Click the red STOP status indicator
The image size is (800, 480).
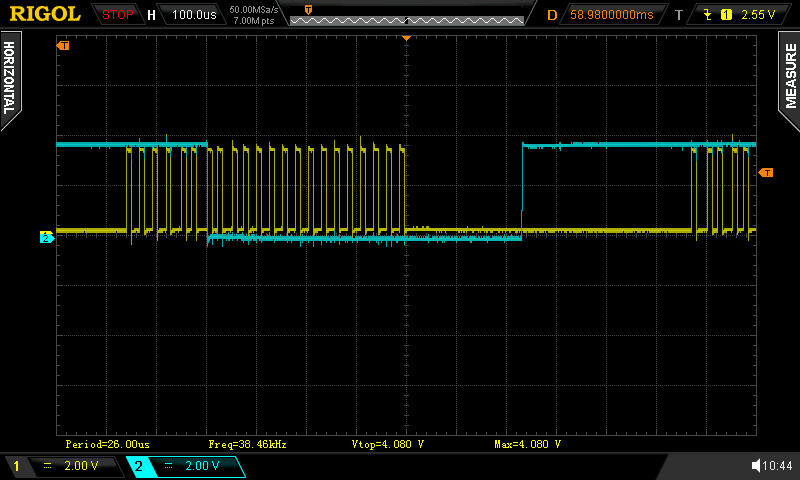click(x=118, y=15)
